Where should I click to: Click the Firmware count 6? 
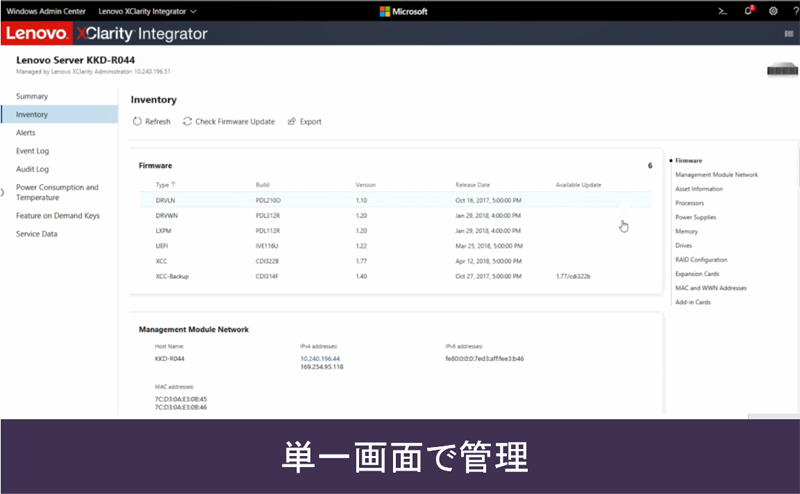650,165
